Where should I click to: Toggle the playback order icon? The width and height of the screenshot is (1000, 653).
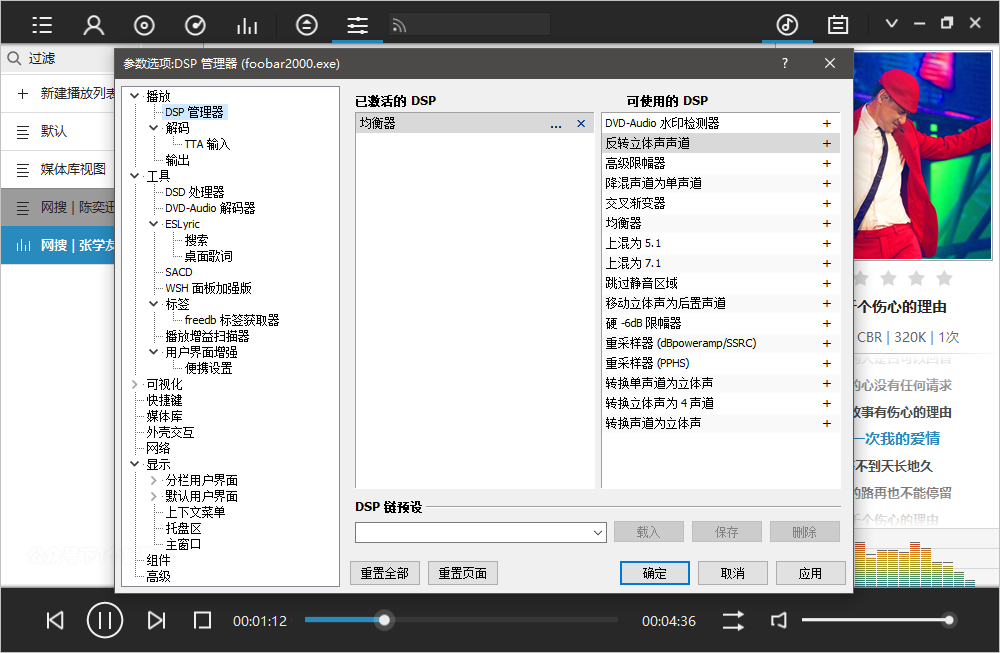coord(733,621)
